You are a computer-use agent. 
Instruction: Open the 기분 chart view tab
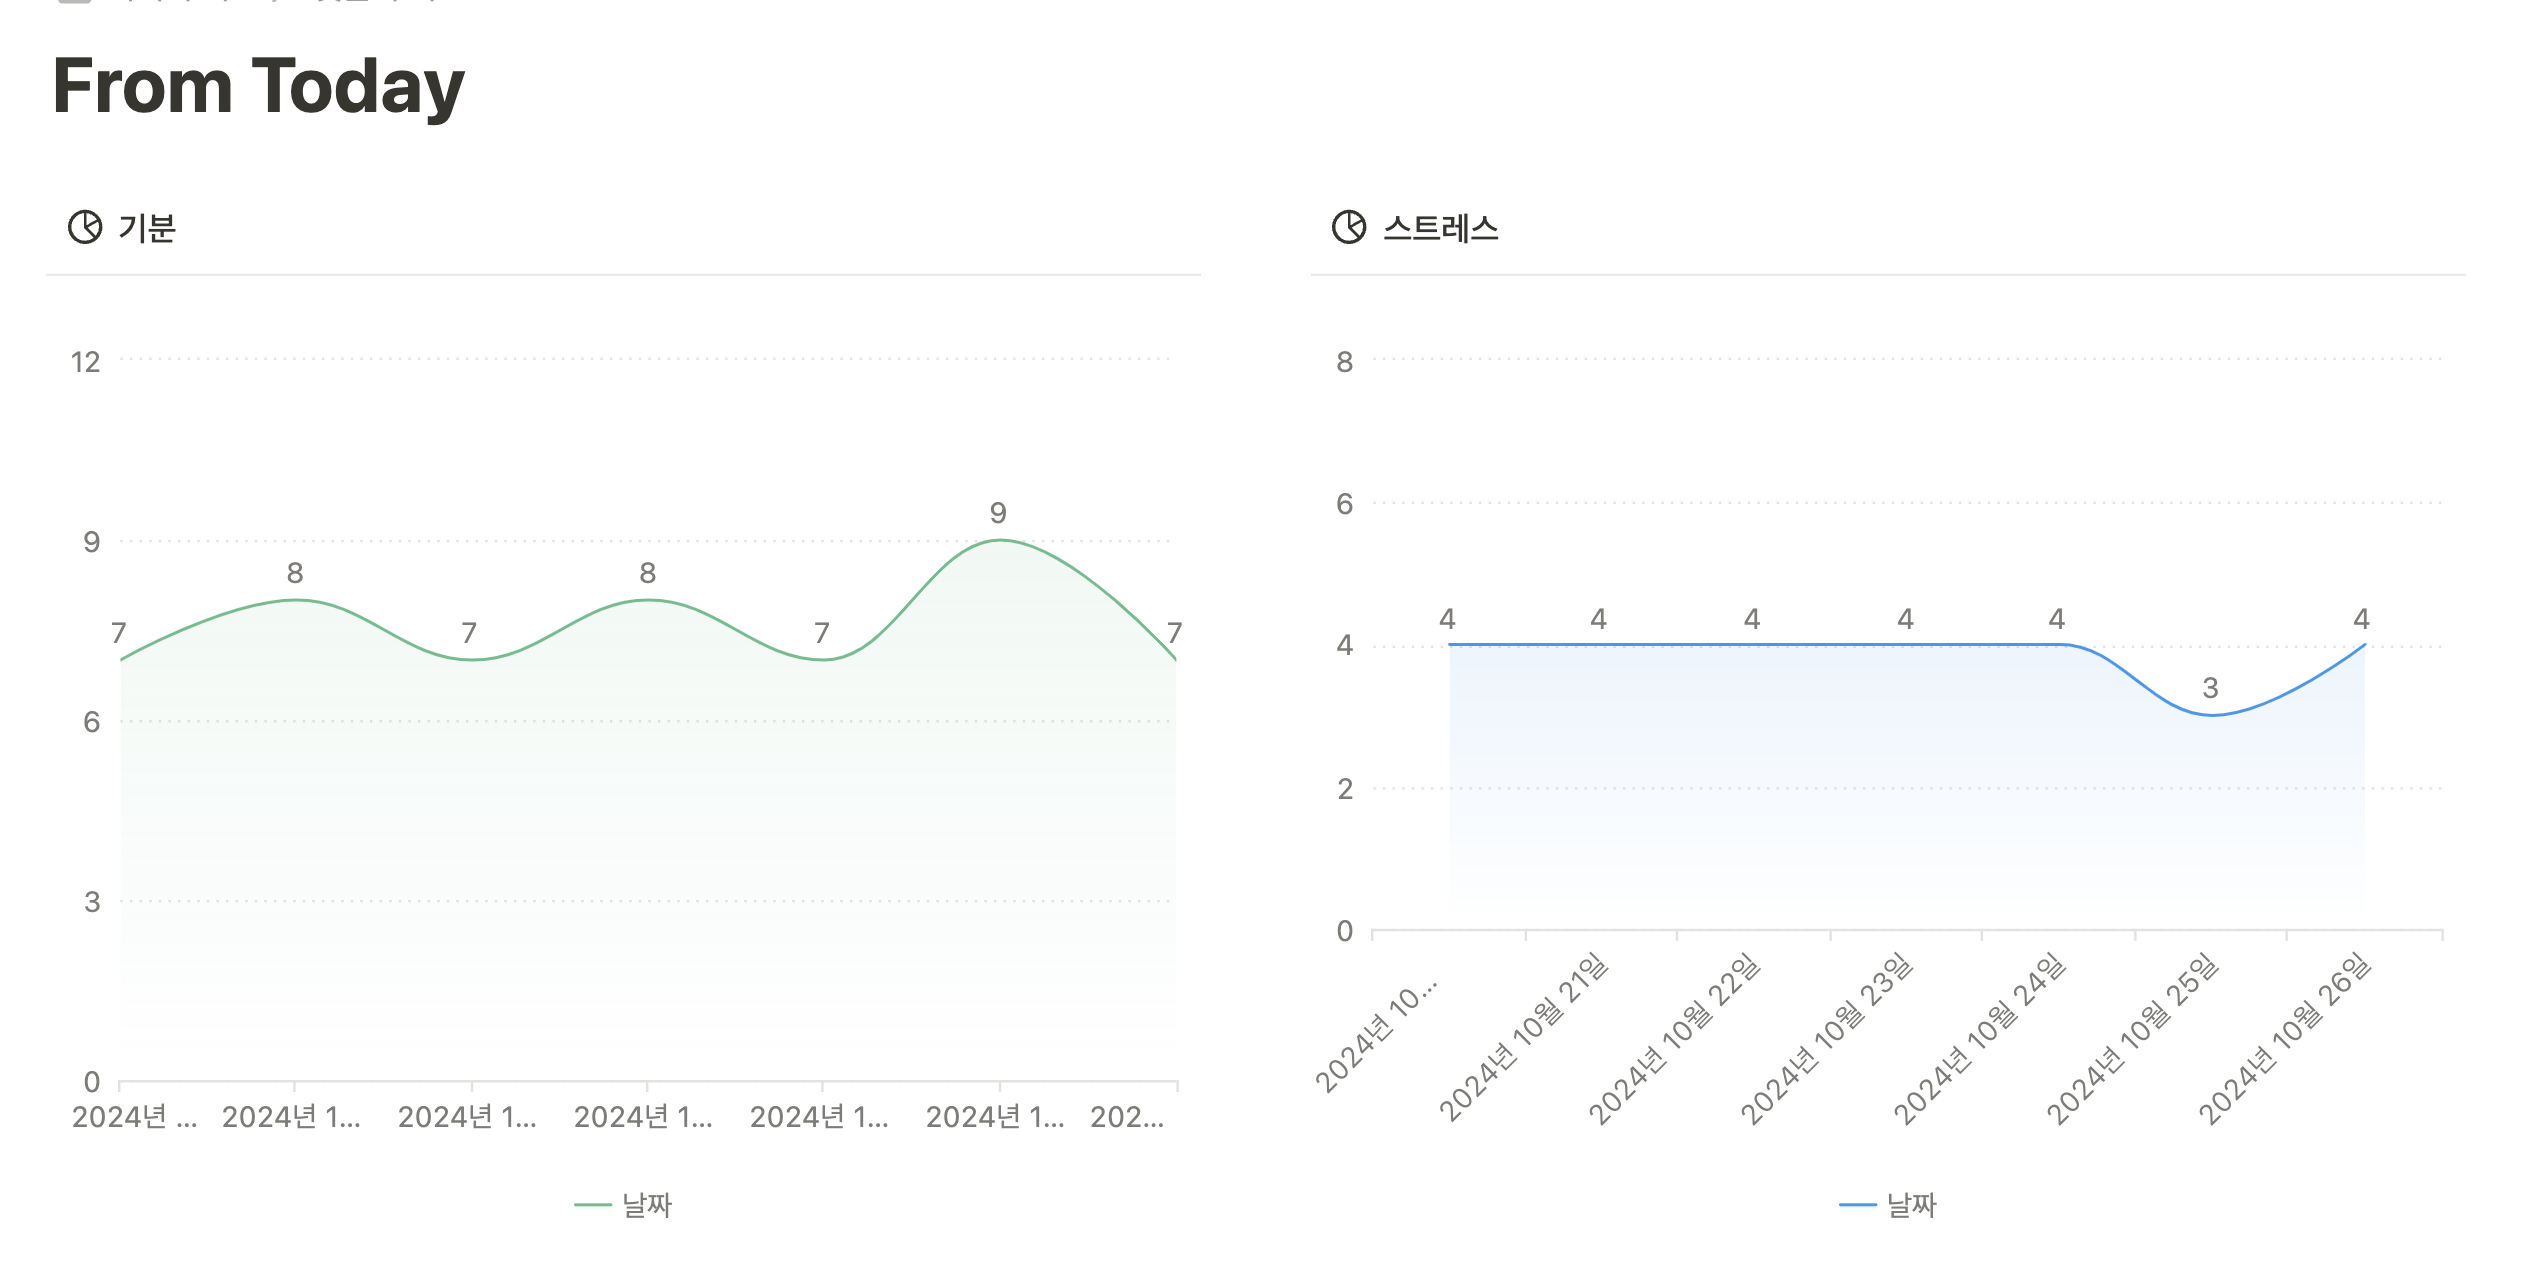(146, 228)
